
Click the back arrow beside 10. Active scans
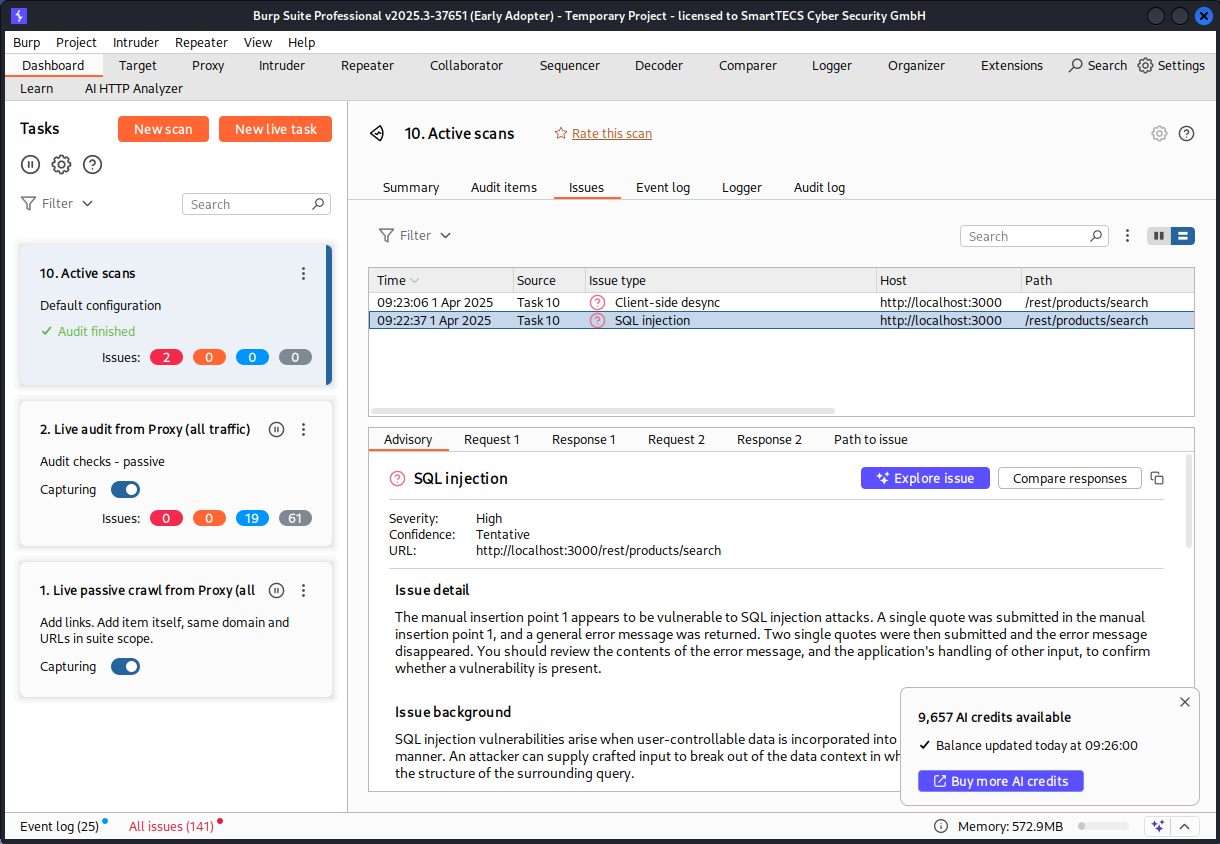(x=377, y=133)
